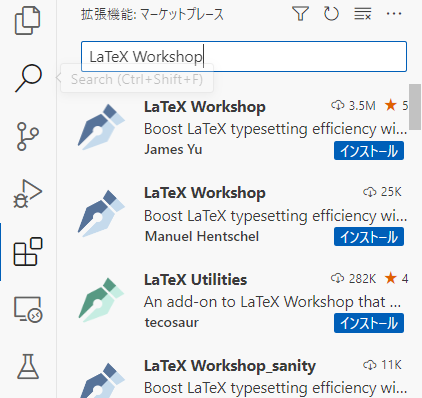The width and height of the screenshot is (422, 398).
Task: Open the LaTeX Utilities extension entry
Action: tap(233, 301)
